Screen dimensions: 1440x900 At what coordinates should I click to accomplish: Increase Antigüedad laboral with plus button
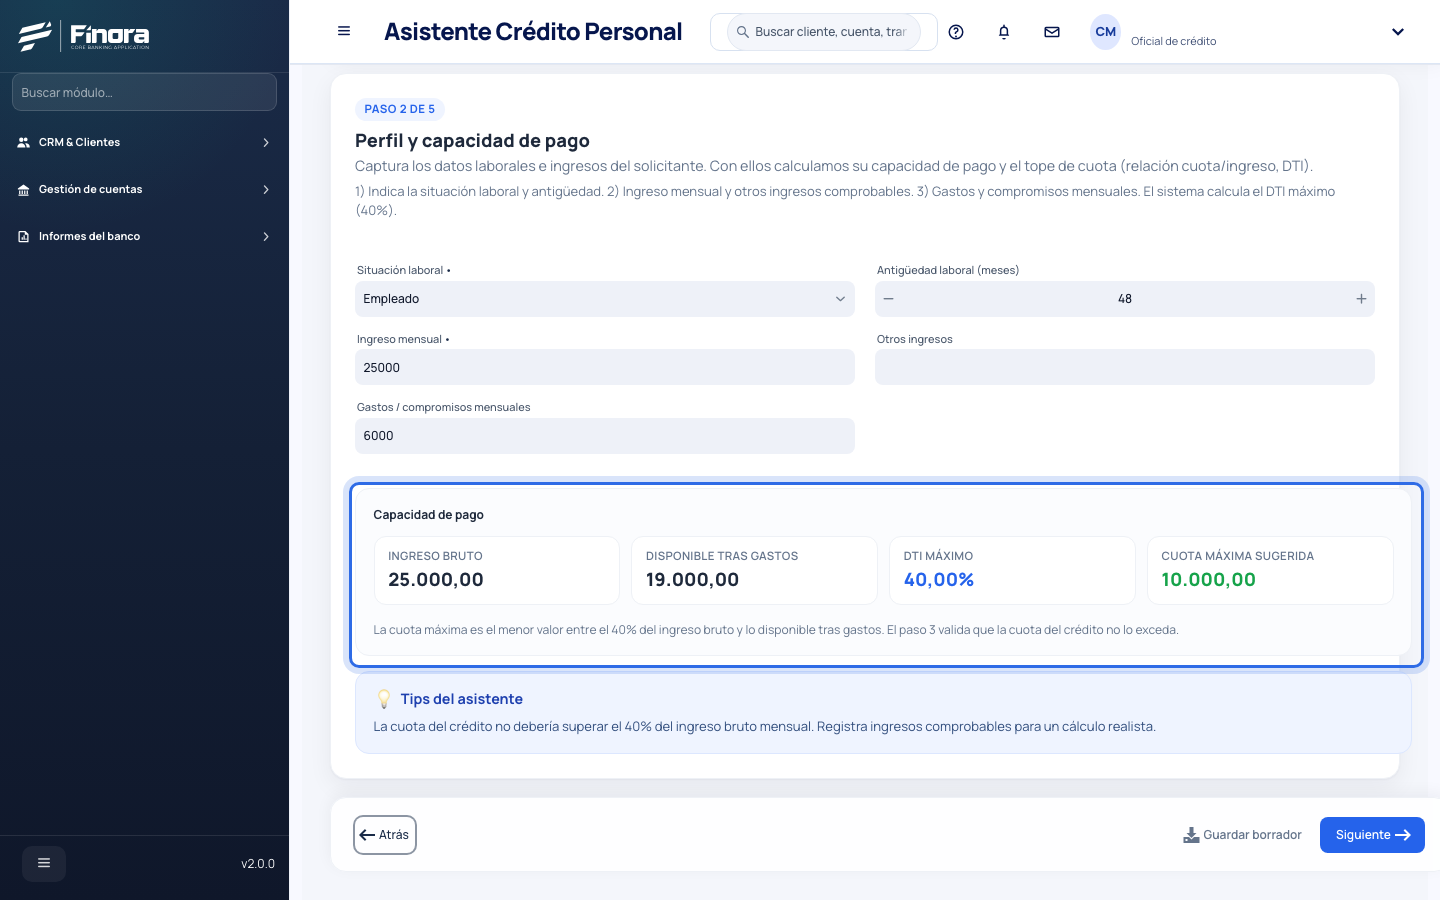pos(1361,299)
